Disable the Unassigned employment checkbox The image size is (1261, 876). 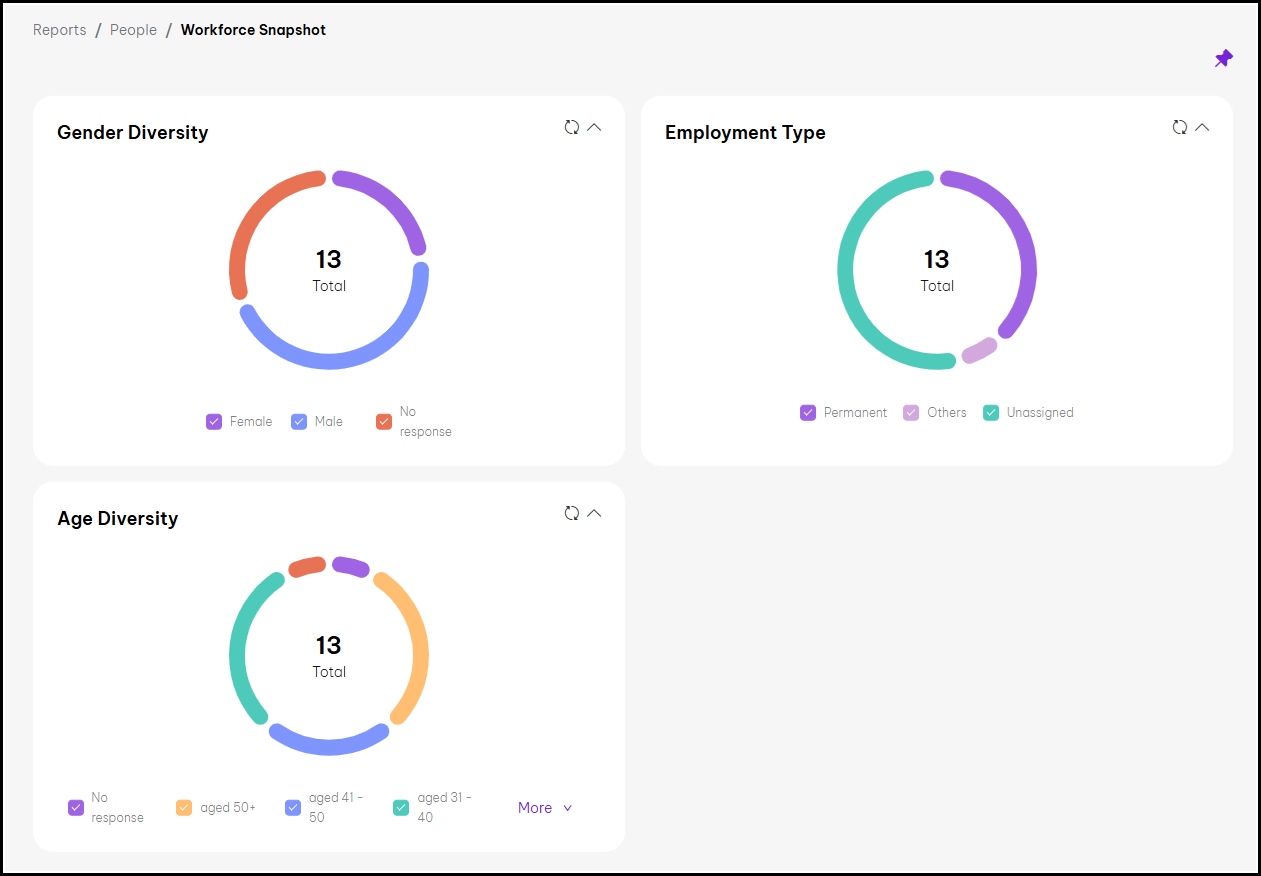[x=991, y=412]
